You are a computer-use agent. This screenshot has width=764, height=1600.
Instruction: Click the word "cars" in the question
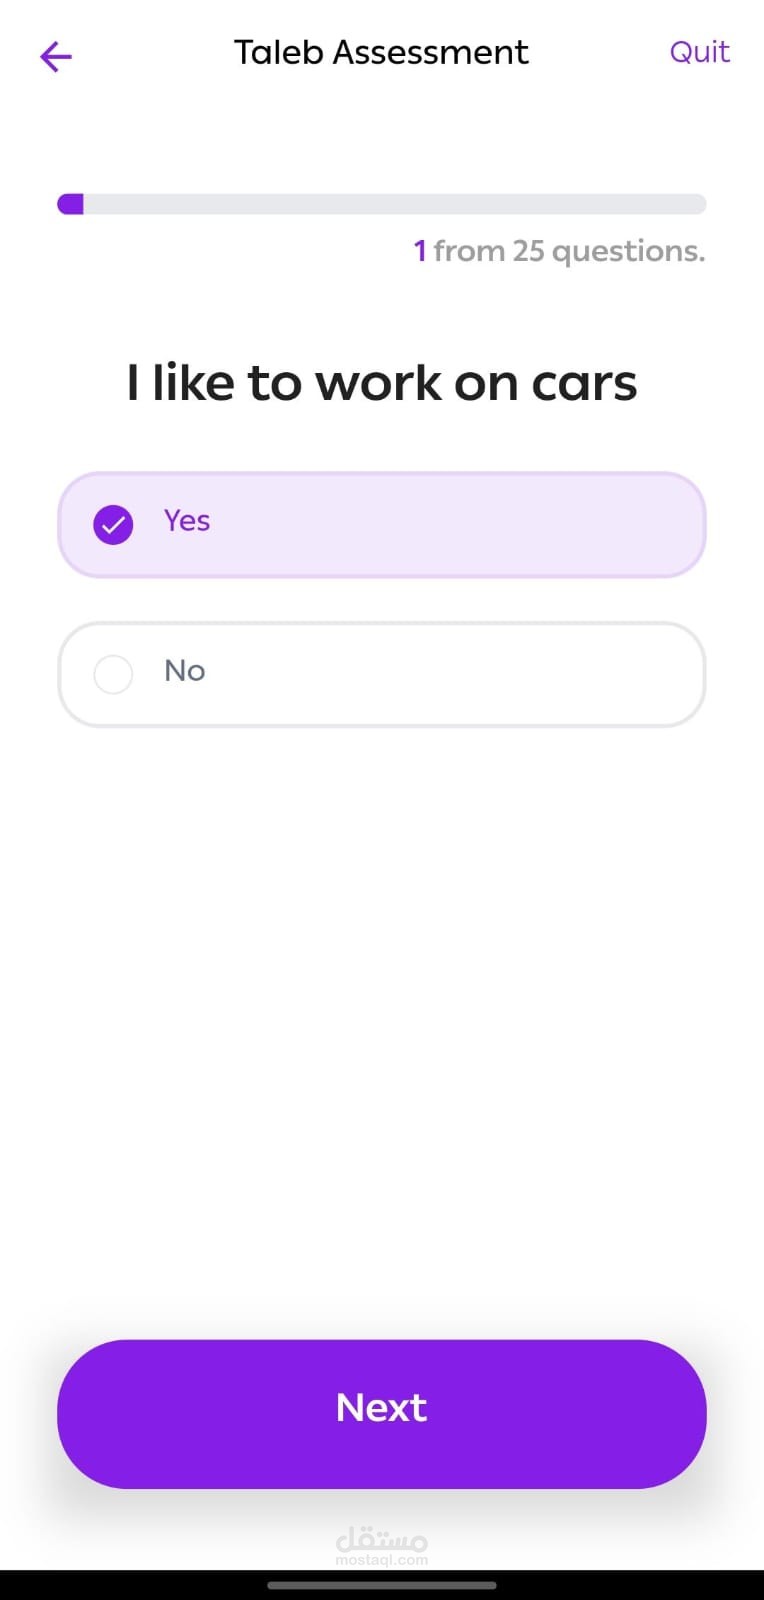click(x=584, y=383)
